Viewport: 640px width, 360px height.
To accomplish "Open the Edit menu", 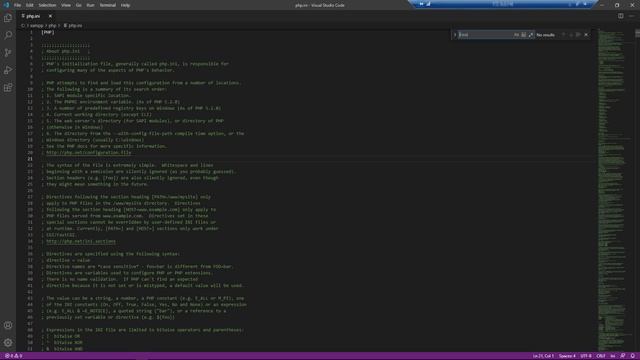I will click(29, 5).
